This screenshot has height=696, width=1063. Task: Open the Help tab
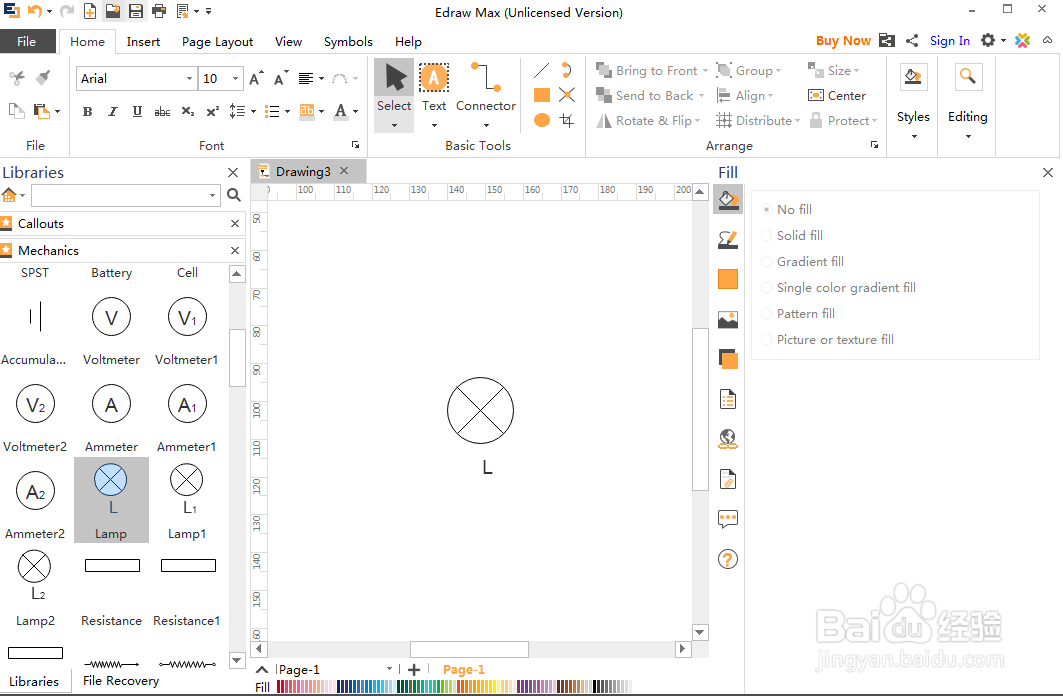tap(408, 41)
